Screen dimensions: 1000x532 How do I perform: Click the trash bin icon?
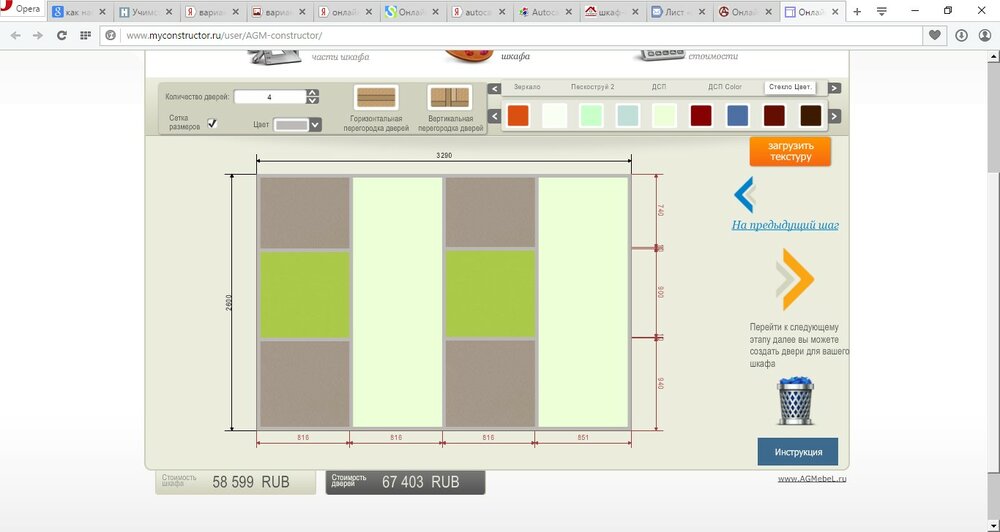click(x=795, y=402)
